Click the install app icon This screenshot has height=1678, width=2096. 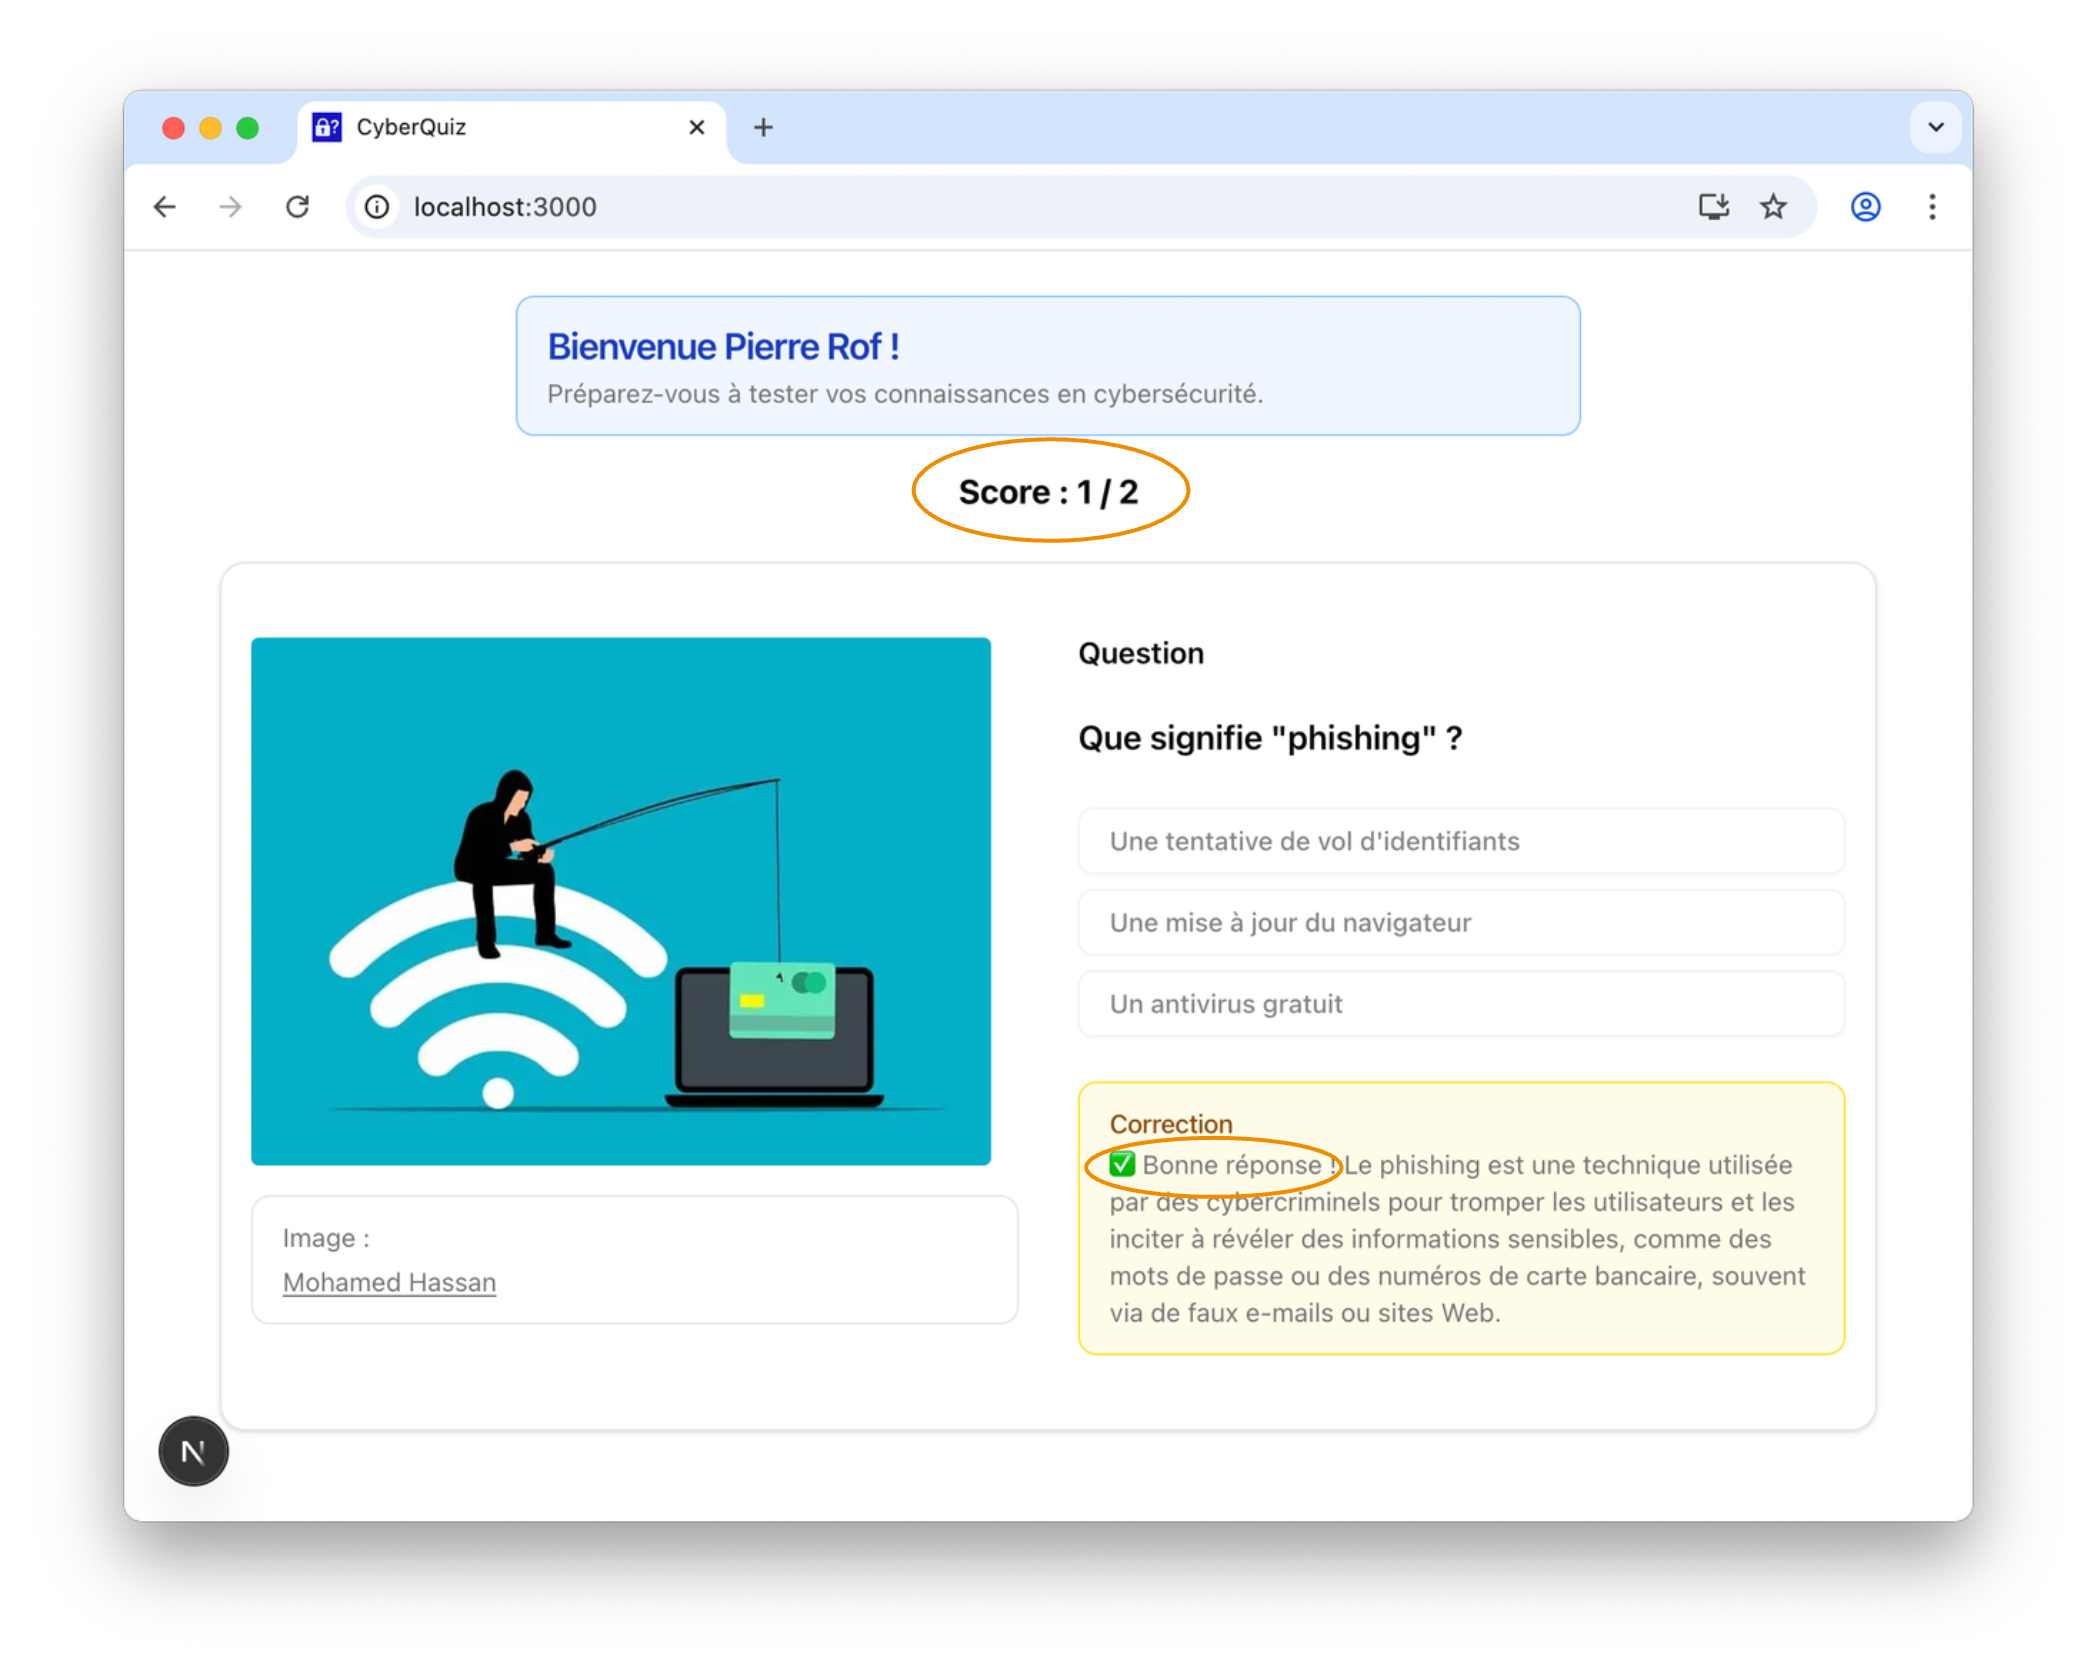click(1713, 207)
